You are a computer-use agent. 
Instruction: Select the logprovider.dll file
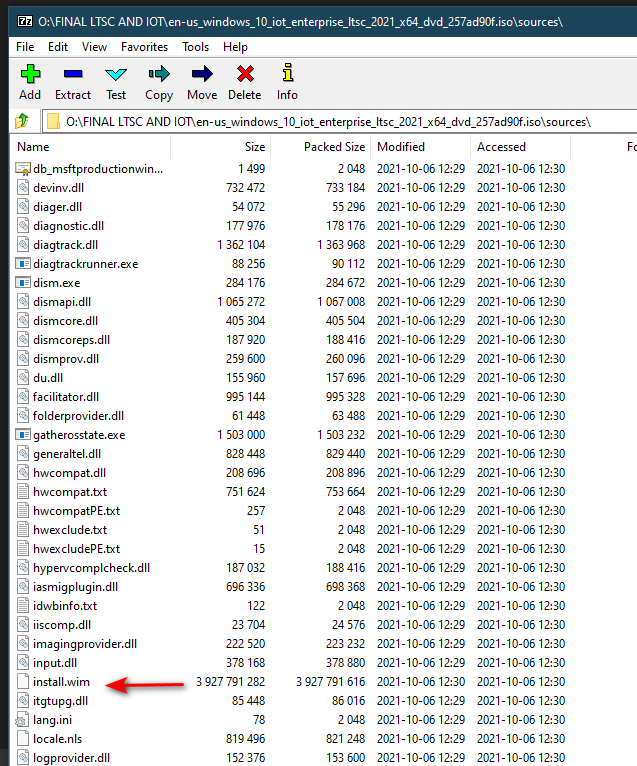(71, 758)
